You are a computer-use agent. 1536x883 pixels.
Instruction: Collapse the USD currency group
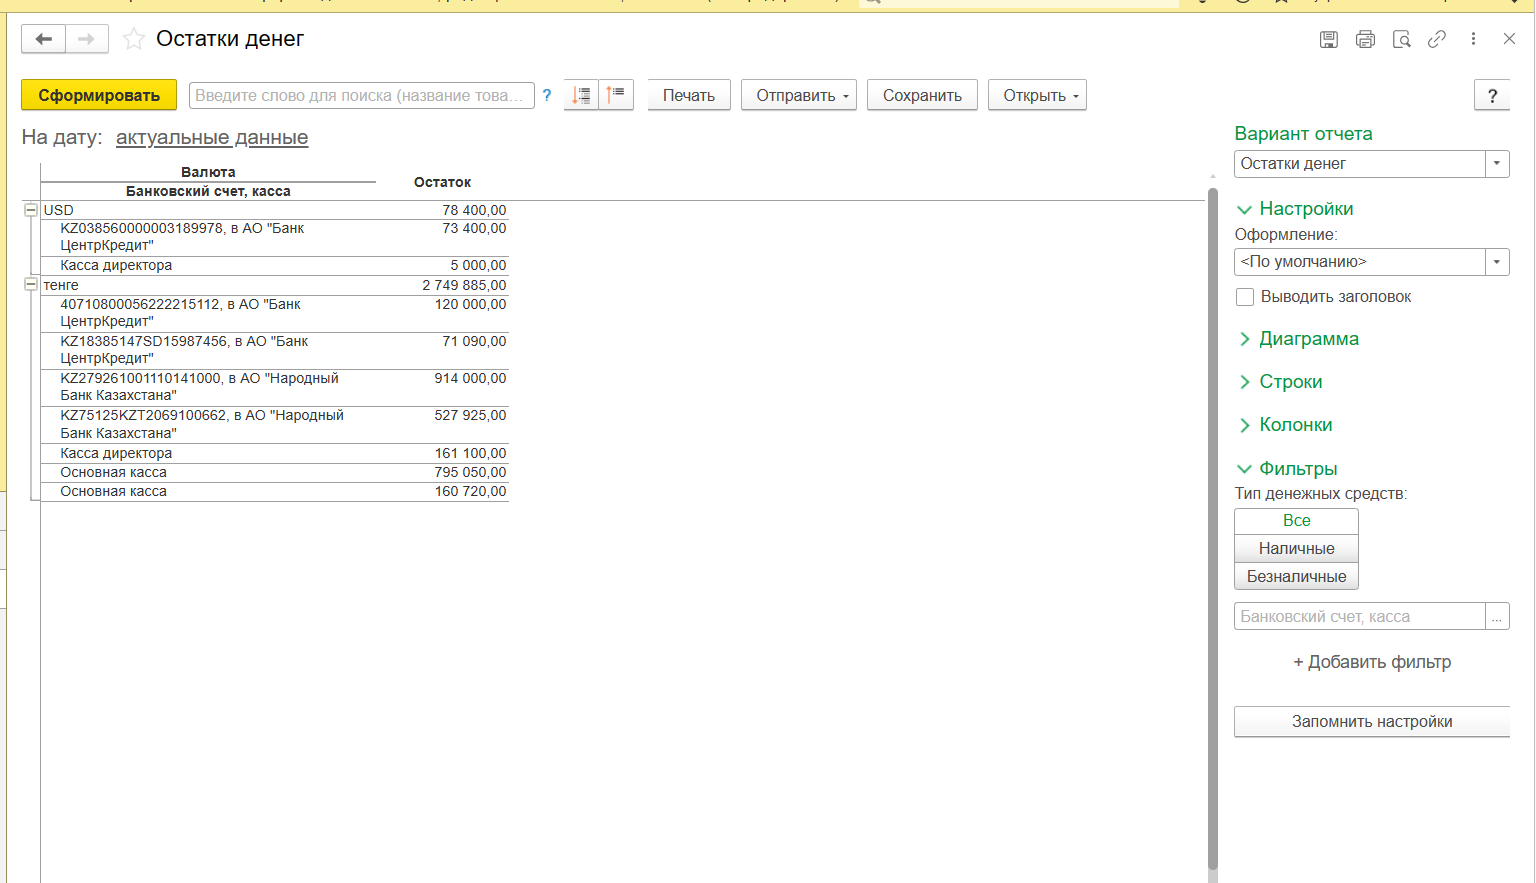tap(31, 210)
